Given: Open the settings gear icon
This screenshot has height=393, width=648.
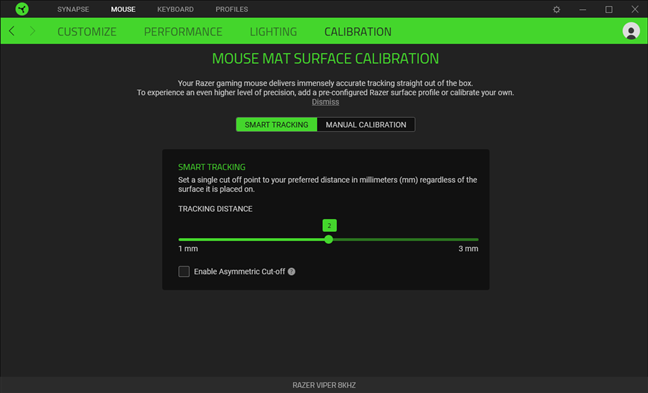Looking at the screenshot, I should [x=557, y=9].
